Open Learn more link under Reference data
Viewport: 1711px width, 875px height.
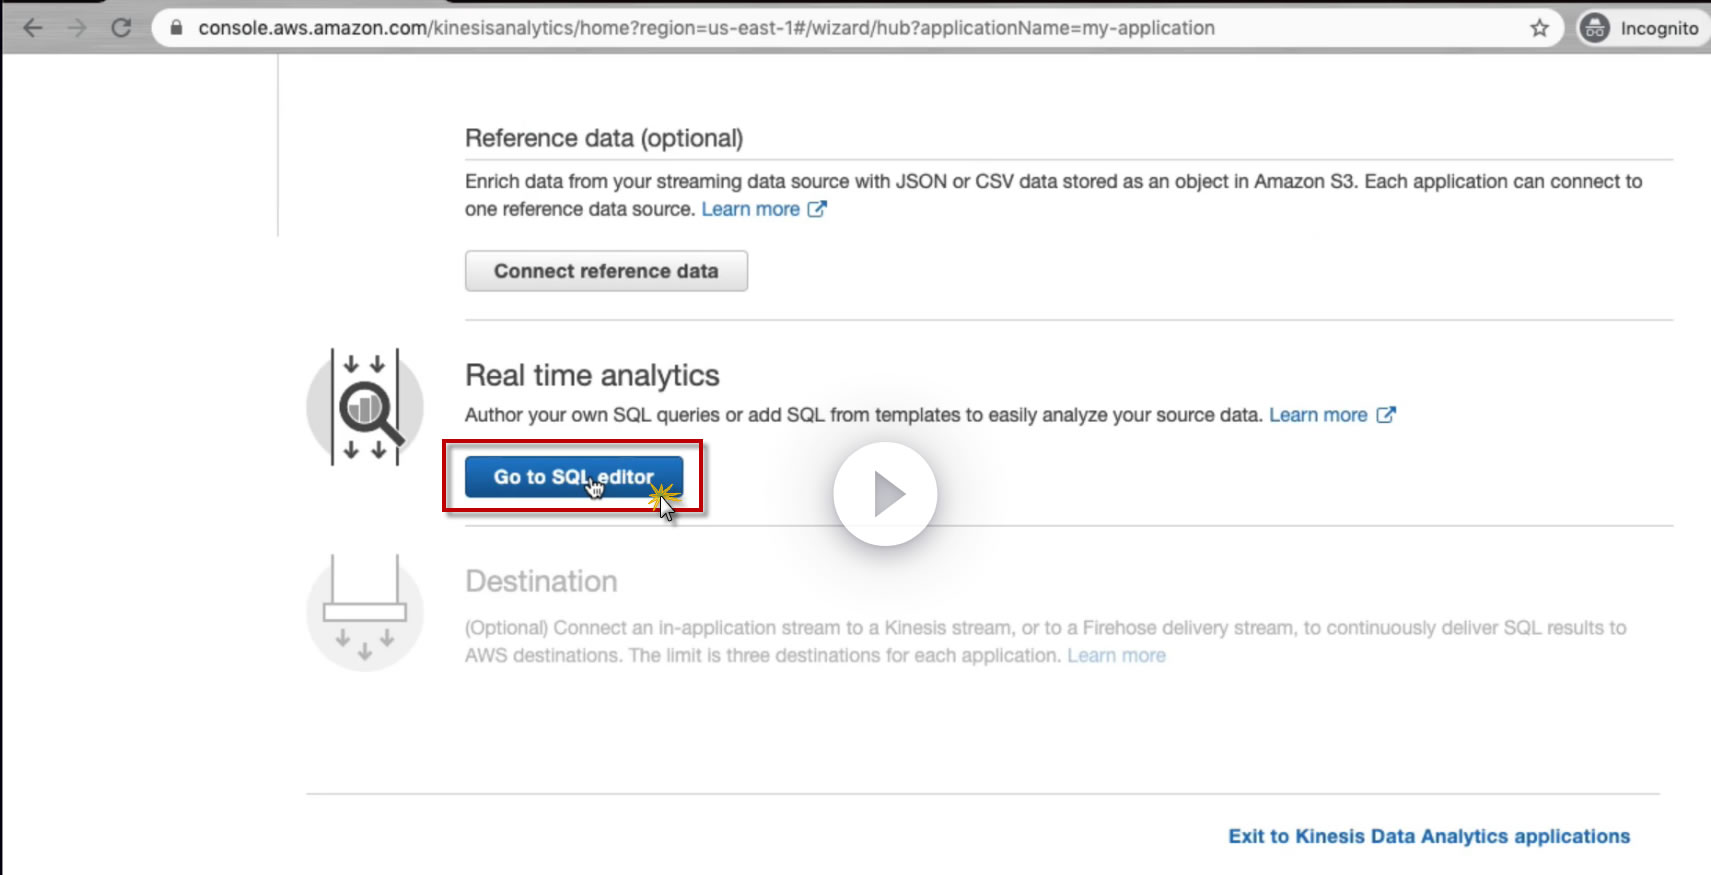[x=750, y=209]
